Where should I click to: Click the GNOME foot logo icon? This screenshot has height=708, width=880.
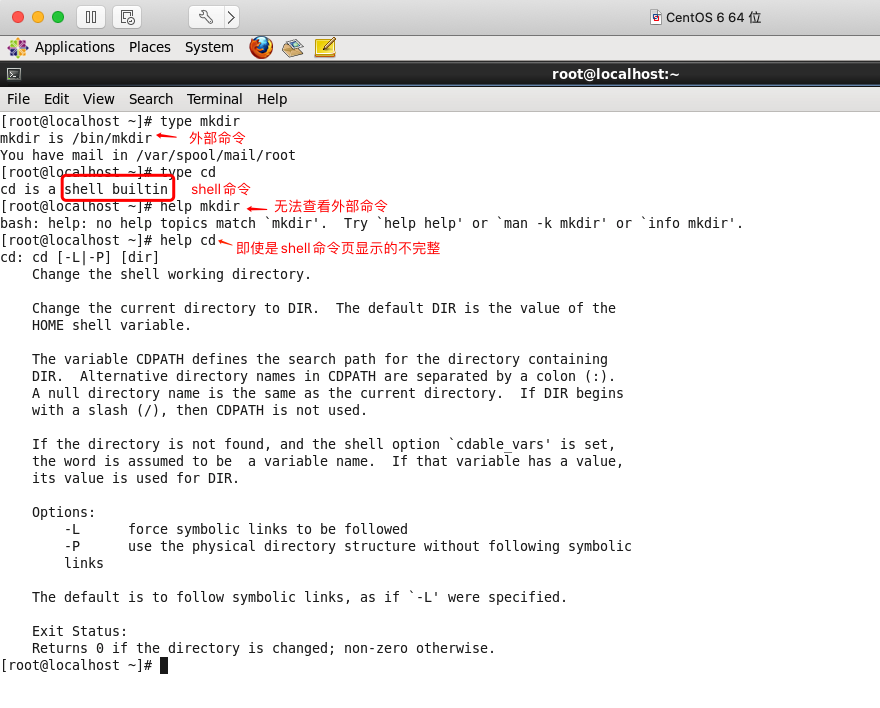click(x=18, y=48)
